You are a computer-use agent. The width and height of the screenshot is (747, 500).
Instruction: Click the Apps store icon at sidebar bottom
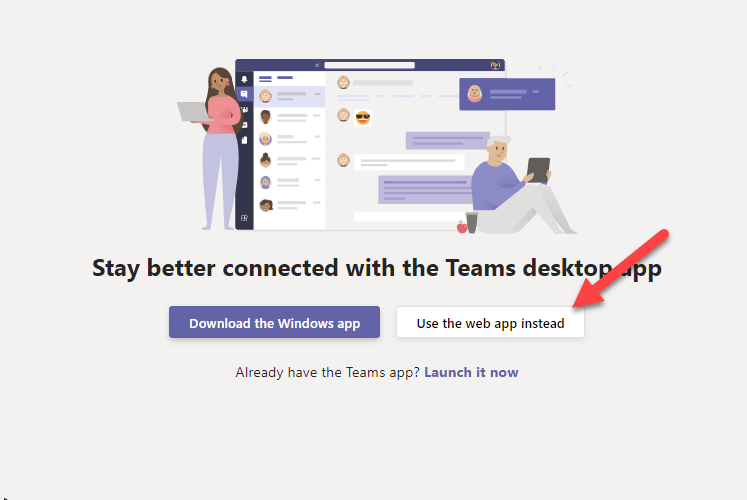click(x=244, y=218)
